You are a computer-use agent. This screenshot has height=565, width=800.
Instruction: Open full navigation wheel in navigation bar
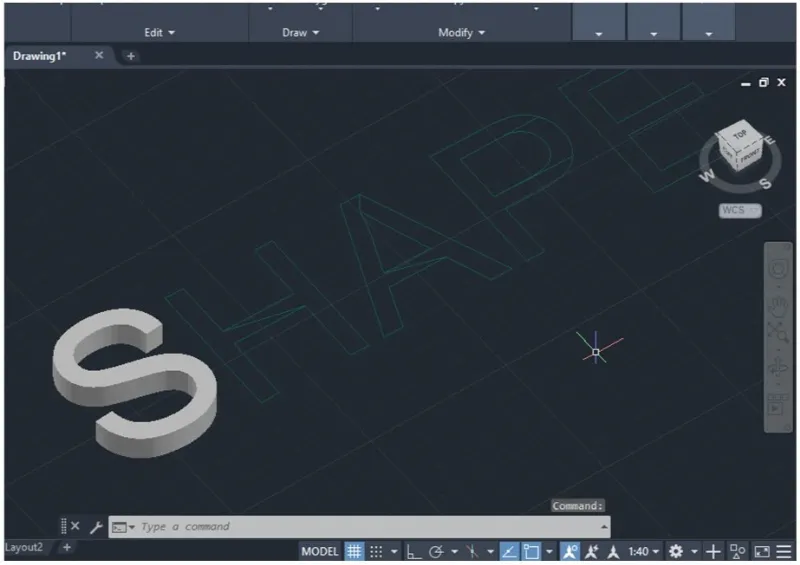777,269
